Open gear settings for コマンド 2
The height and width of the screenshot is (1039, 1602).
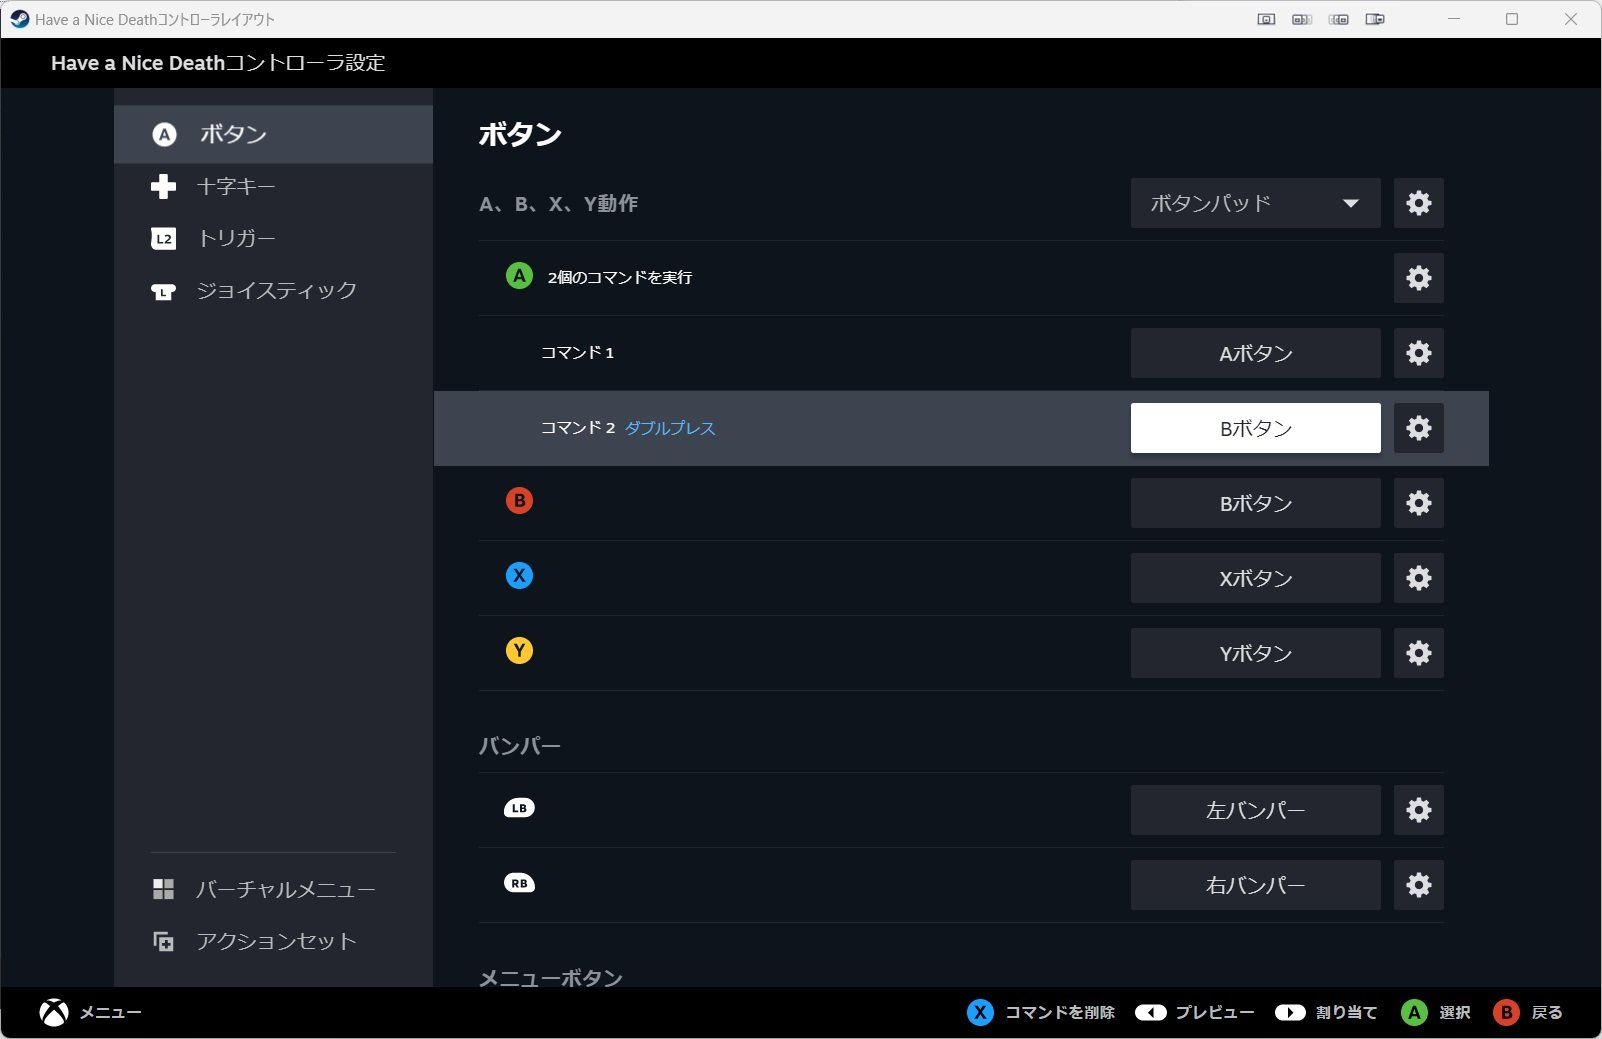pyautogui.click(x=1418, y=428)
